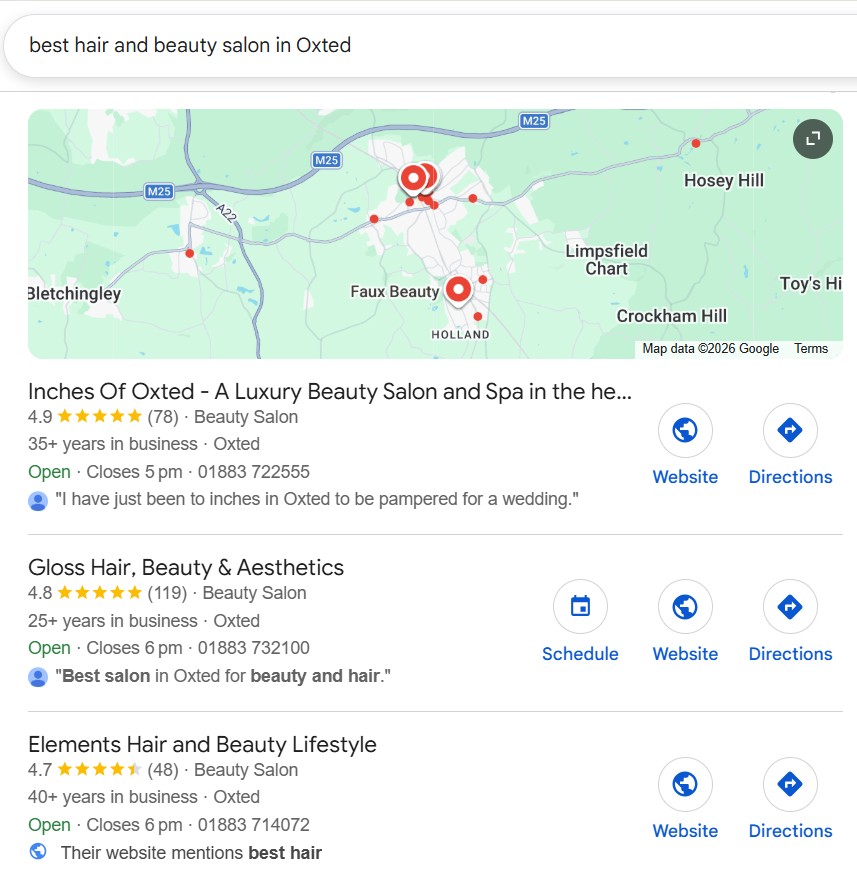The width and height of the screenshot is (857, 885).
Task: Get directions to Elements Hair and Beauty
Action: pyautogui.click(x=790, y=784)
